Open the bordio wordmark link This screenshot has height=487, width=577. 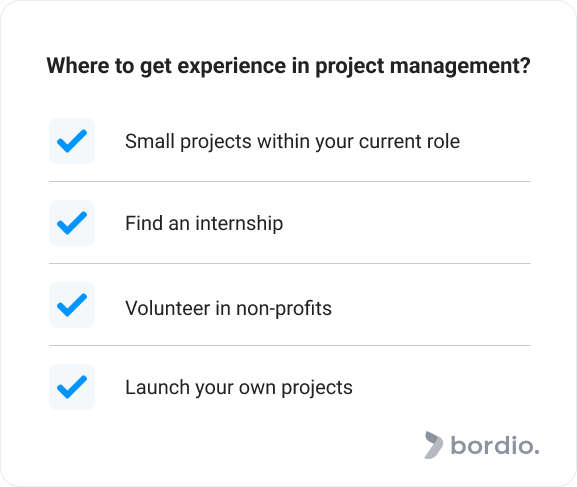pyautogui.click(x=495, y=446)
